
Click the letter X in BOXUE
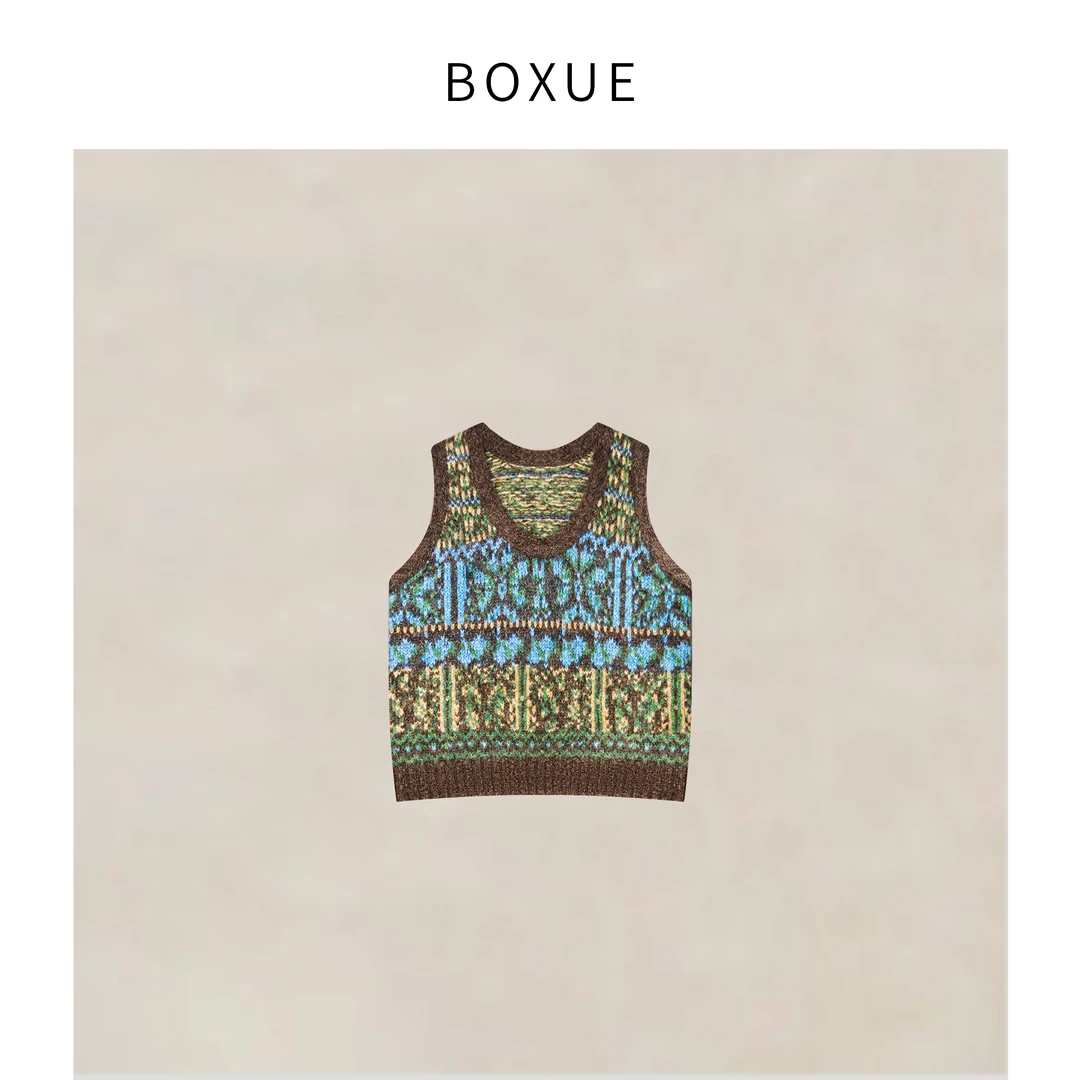pyautogui.click(x=541, y=83)
